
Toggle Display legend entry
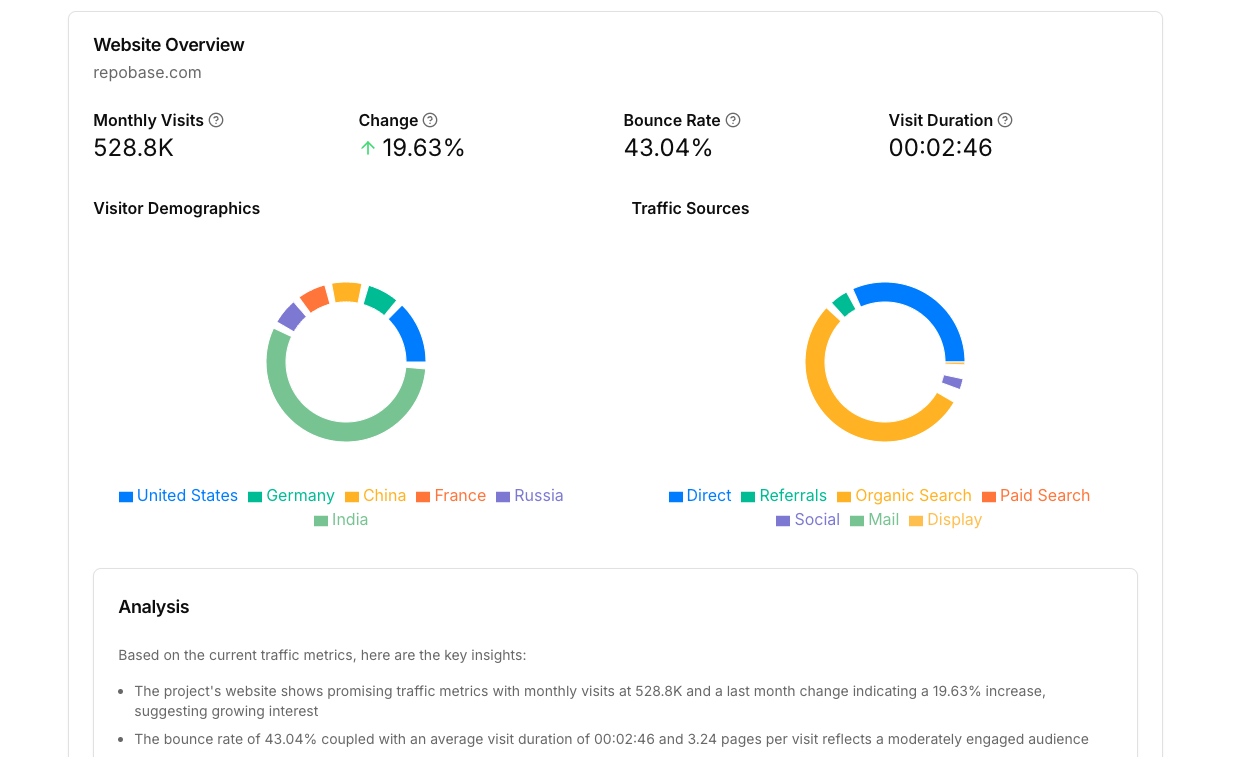click(x=945, y=520)
